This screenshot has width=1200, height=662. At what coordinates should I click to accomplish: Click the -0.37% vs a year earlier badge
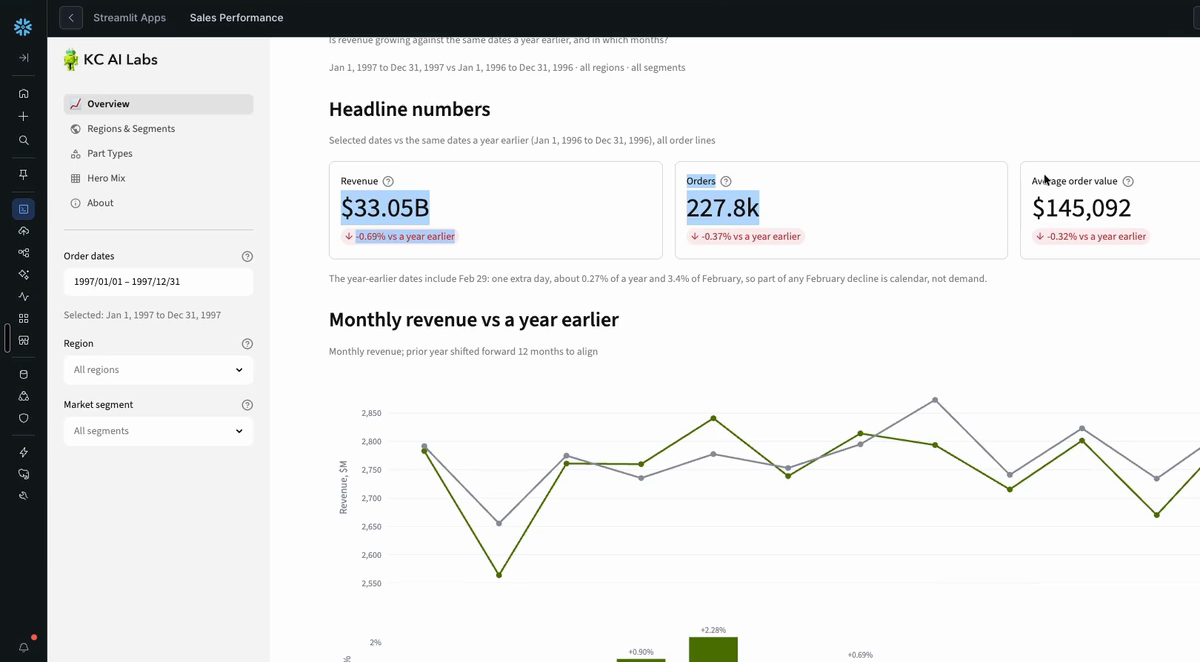[745, 237]
